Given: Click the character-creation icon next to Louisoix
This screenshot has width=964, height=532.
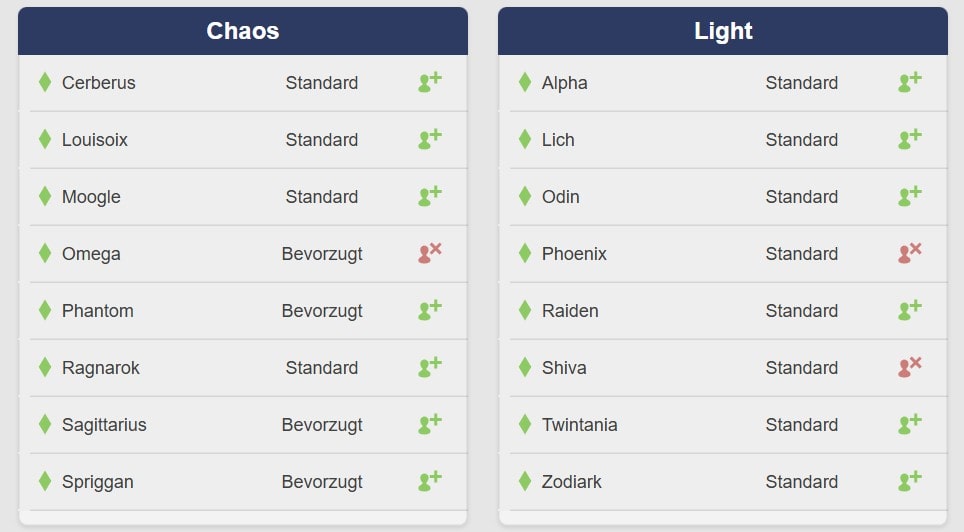Looking at the screenshot, I should tap(430, 139).
